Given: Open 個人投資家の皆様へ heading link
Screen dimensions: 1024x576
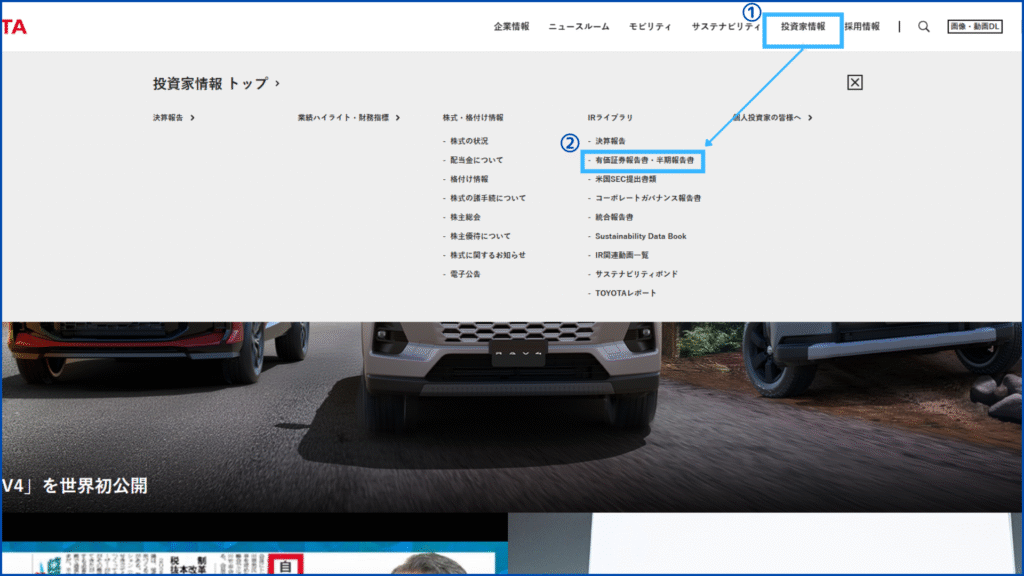Looking at the screenshot, I should coord(773,118).
